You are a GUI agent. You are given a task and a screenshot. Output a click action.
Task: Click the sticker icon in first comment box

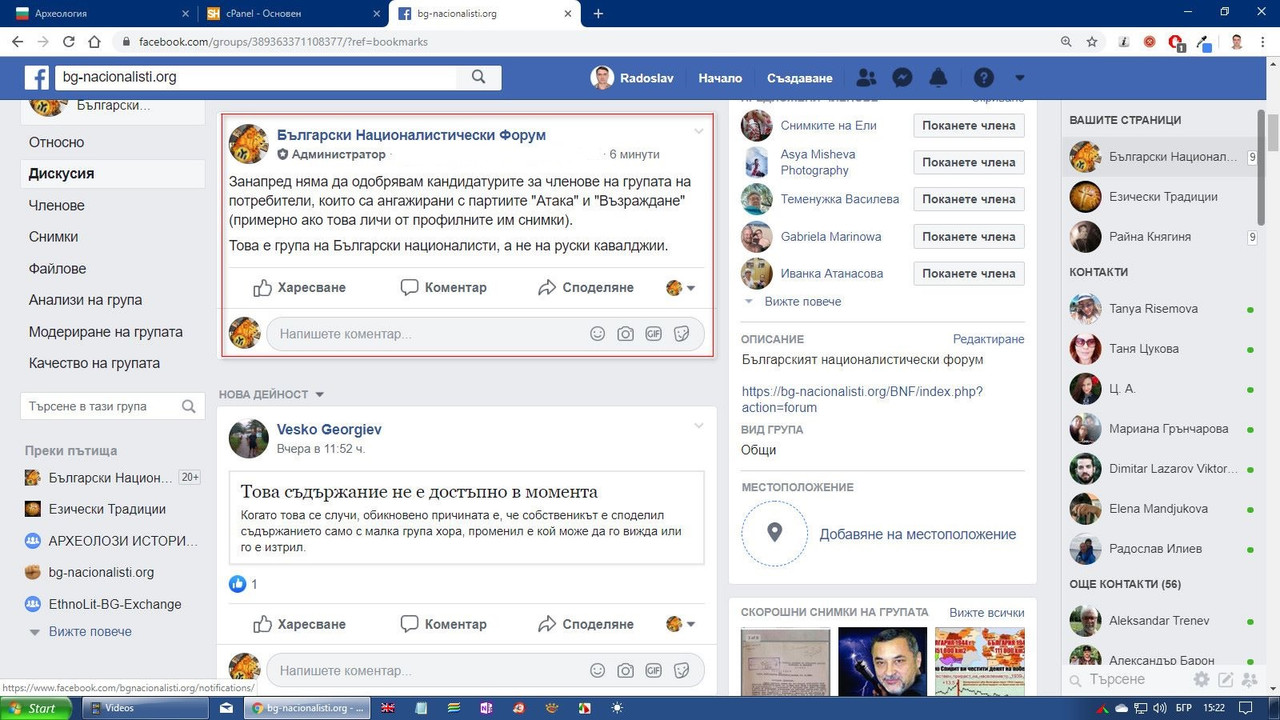pos(682,334)
